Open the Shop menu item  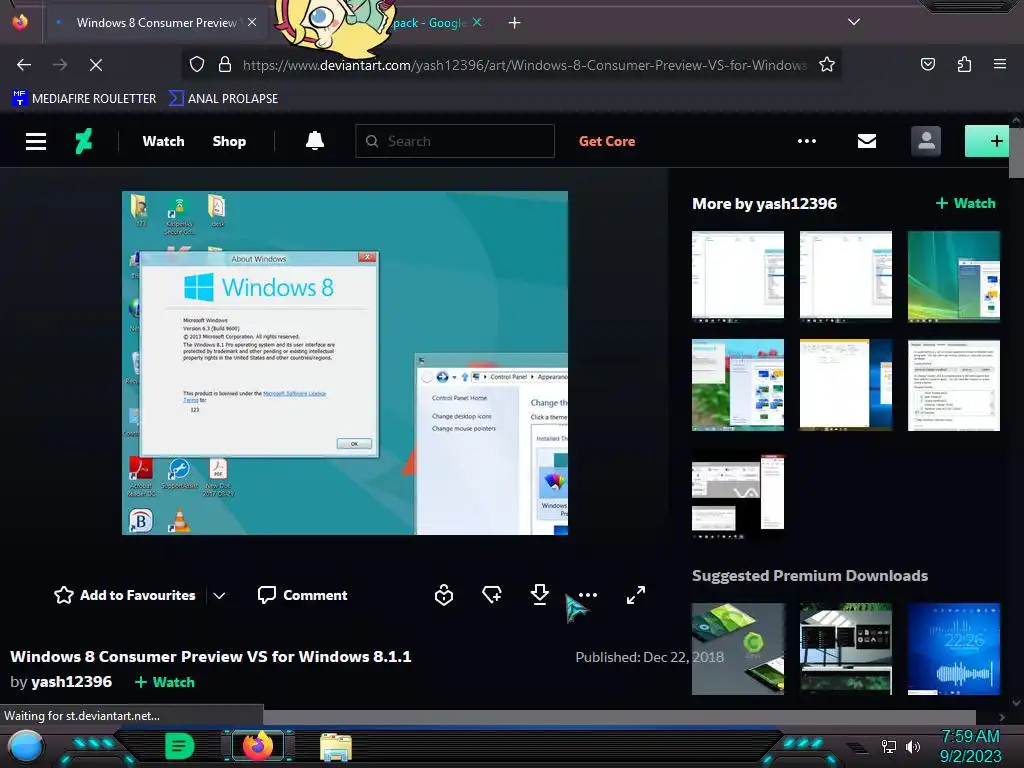(x=229, y=141)
